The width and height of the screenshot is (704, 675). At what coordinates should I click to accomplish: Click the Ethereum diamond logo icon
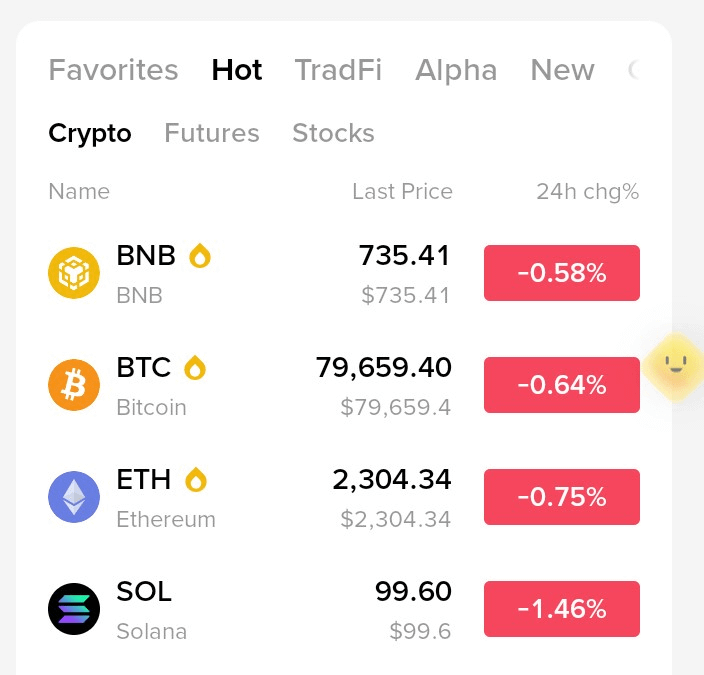[74, 497]
